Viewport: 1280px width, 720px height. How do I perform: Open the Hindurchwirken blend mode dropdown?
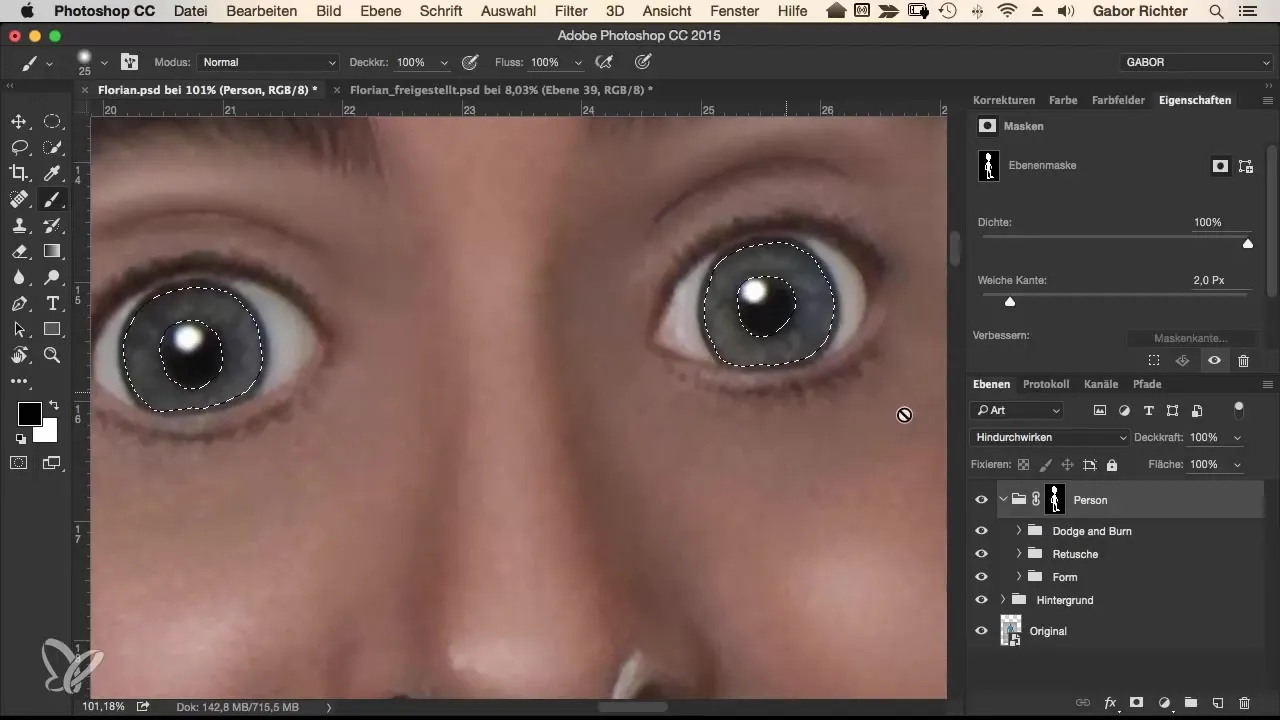(x=1050, y=438)
